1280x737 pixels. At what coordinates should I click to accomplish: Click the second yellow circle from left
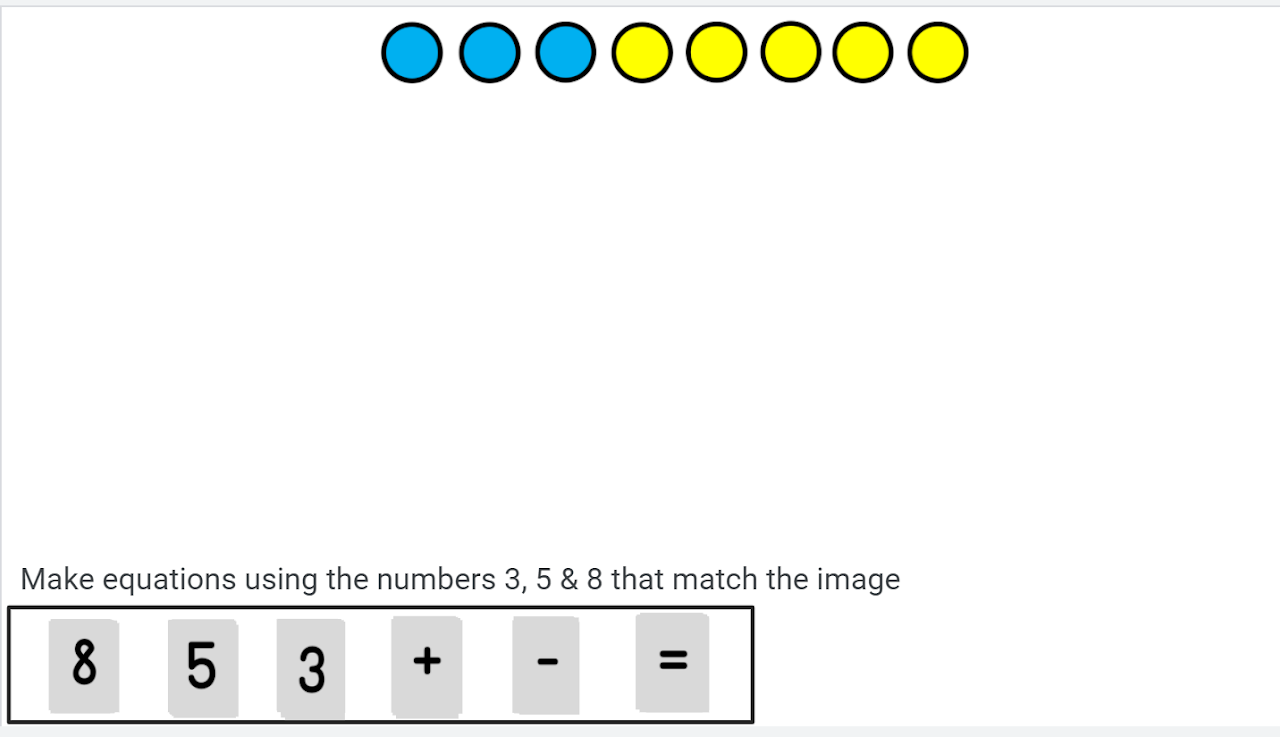[x=717, y=53]
